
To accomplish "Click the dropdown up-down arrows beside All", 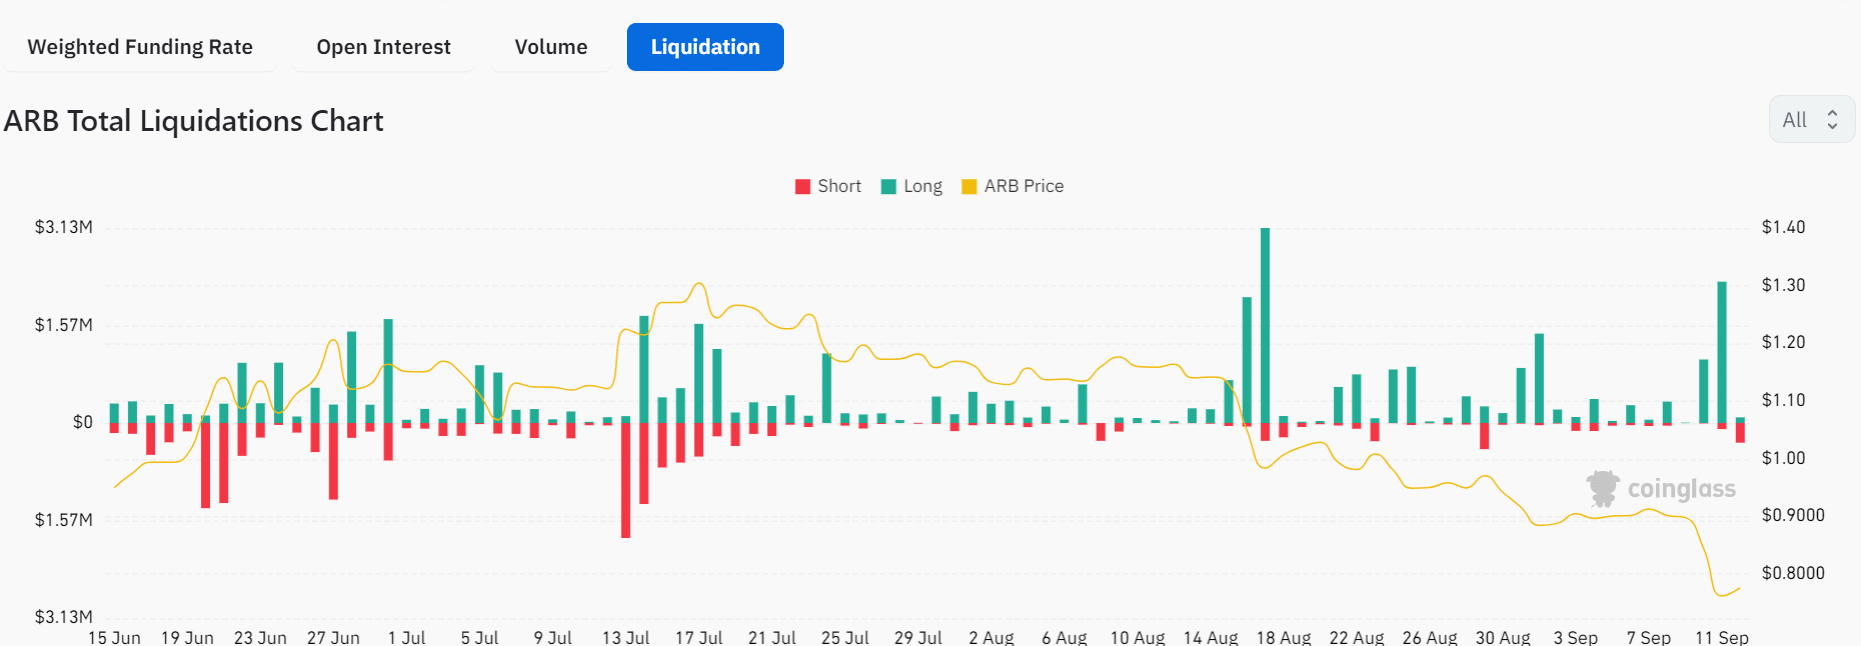I will [x=1832, y=120].
